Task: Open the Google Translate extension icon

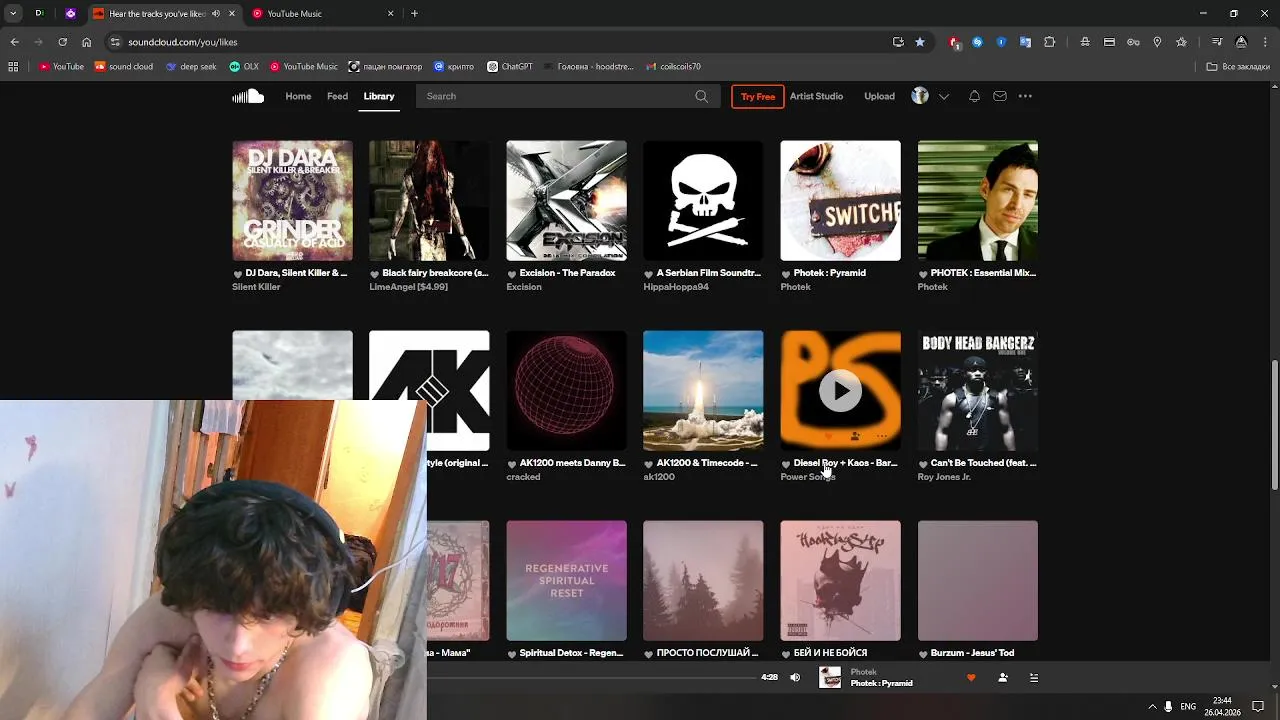Action: (x=1025, y=42)
